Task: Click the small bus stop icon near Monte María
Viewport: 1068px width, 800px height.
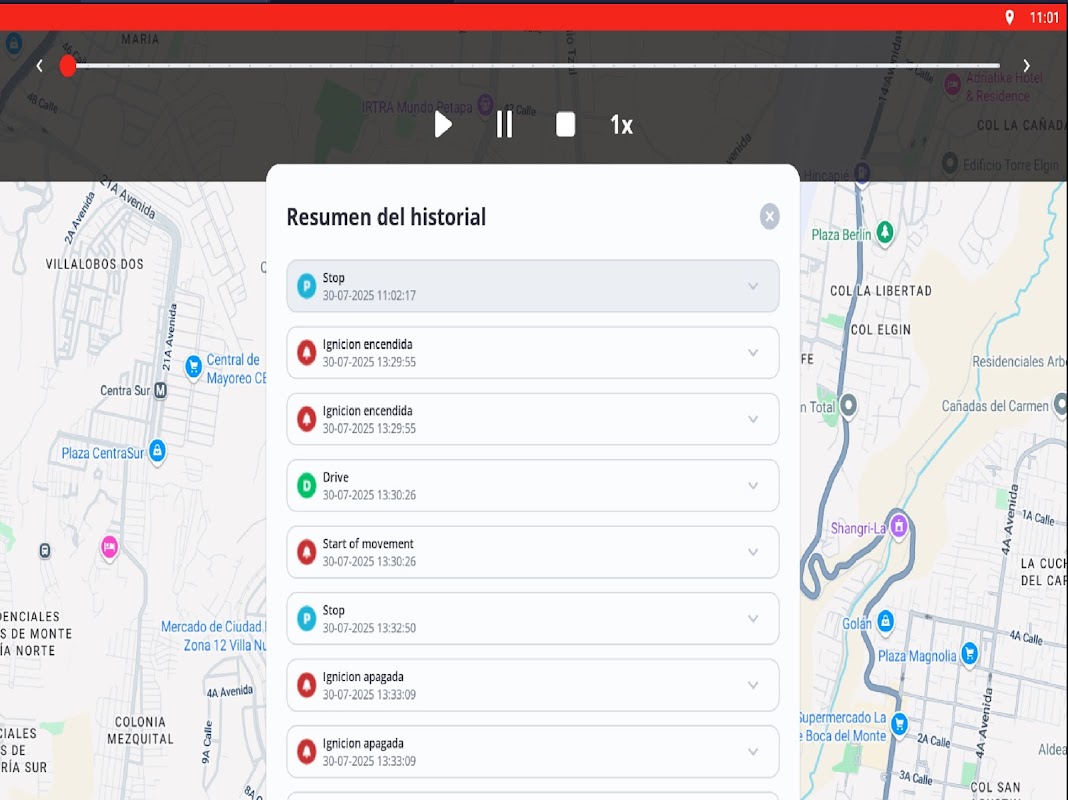Action: pos(45,551)
